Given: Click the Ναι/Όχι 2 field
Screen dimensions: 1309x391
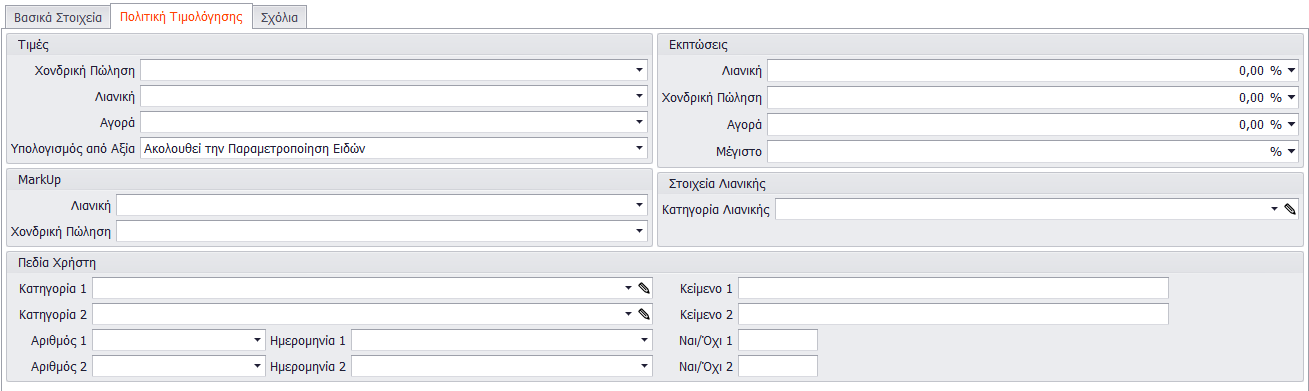Looking at the screenshot, I should pyautogui.click(x=778, y=366).
